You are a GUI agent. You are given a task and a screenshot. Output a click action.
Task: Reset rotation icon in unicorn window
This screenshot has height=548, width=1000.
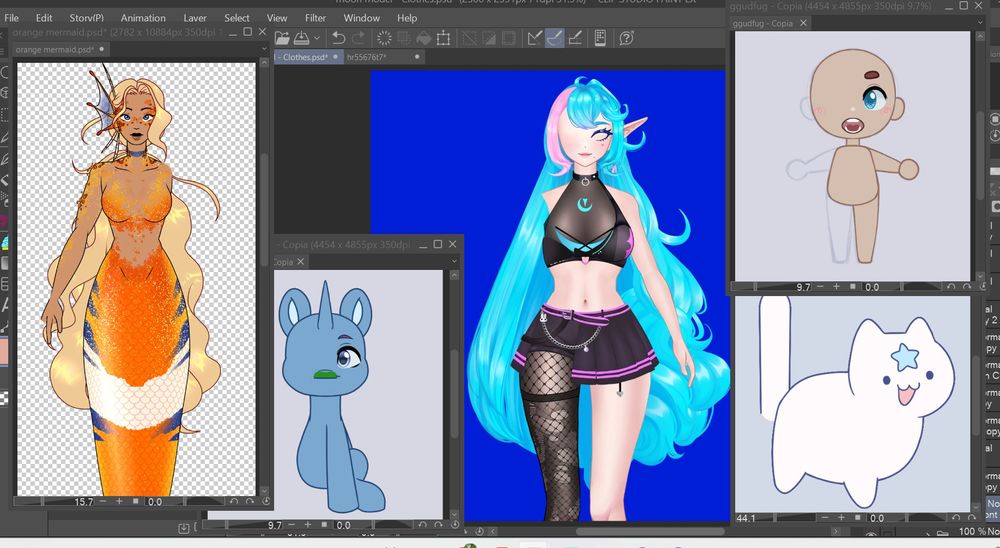pos(455,525)
